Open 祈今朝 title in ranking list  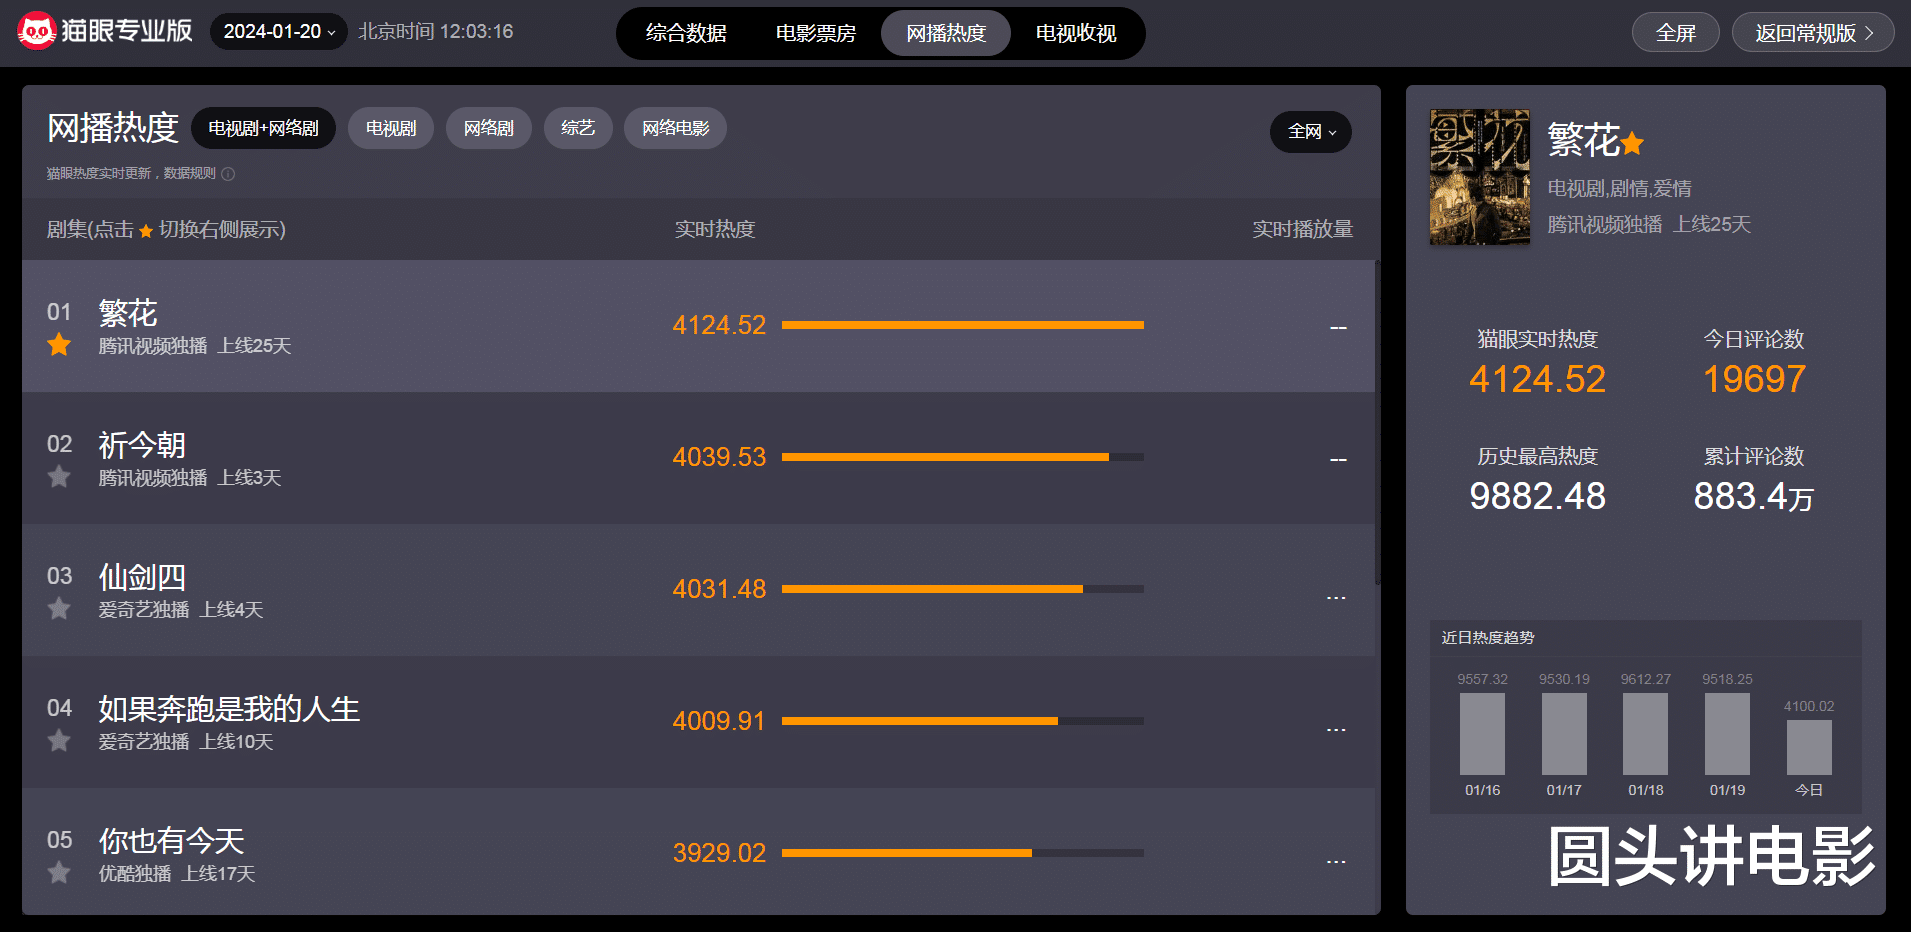click(x=142, y=445)
